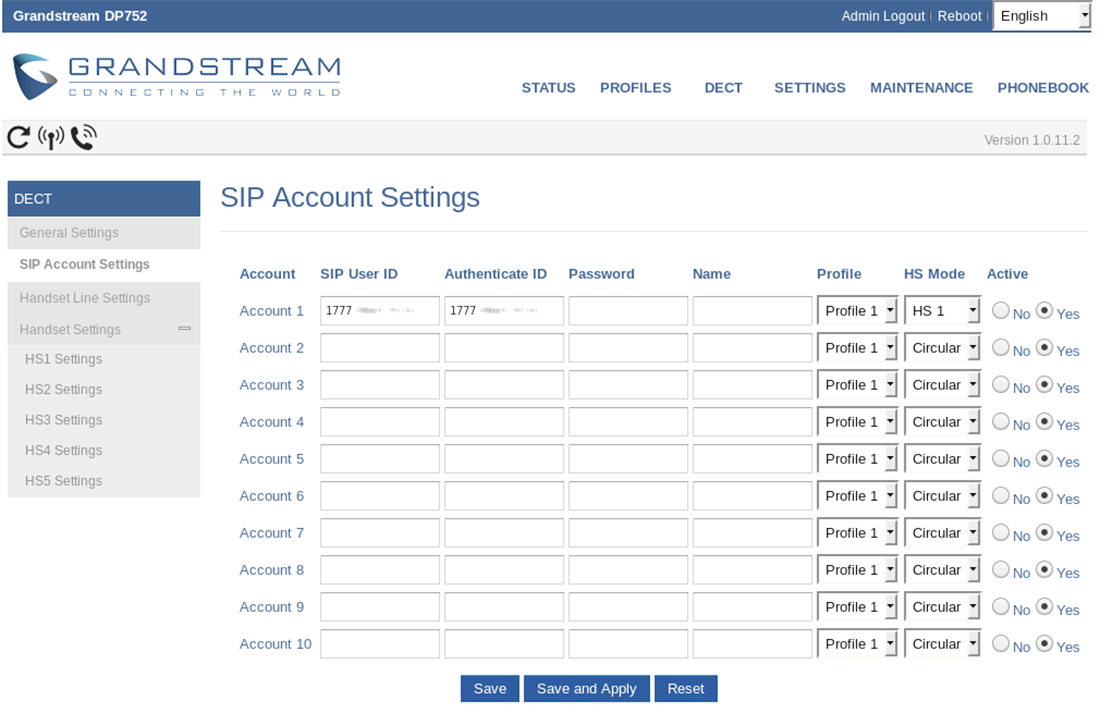Viewport: 1100px width, 713px height.
Task: Open Profile dropdown for Account 6
Action: 857,495
